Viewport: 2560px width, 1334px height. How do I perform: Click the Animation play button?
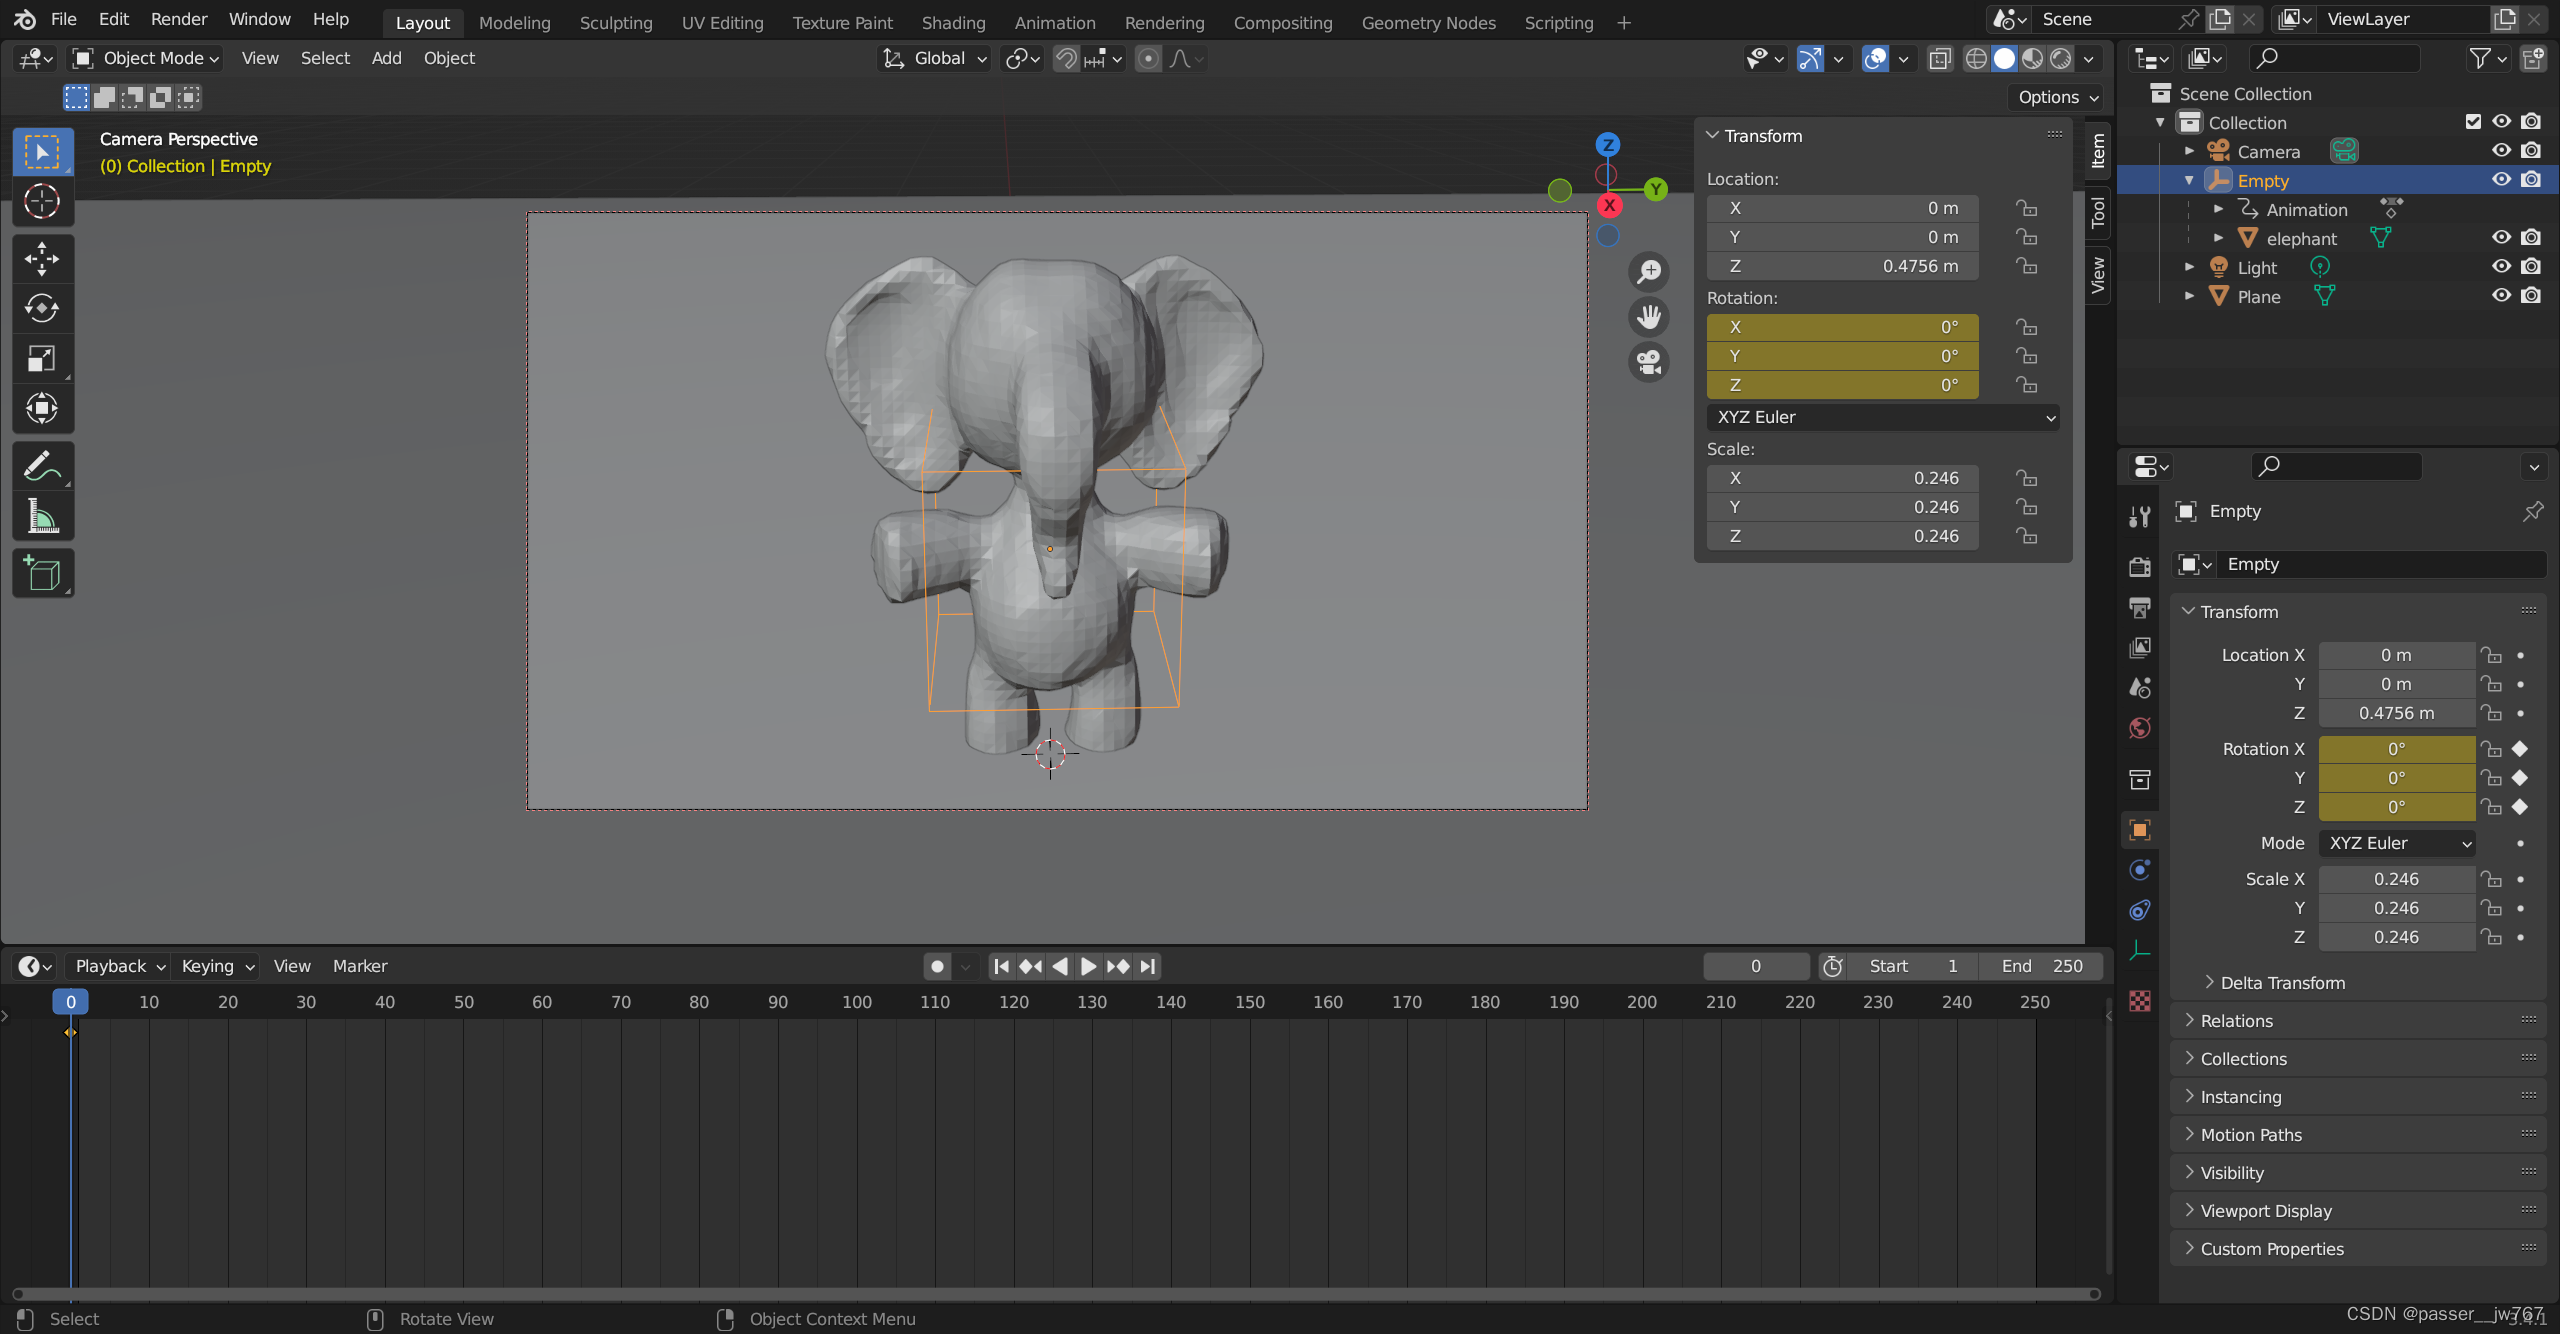click(1085, 965)
